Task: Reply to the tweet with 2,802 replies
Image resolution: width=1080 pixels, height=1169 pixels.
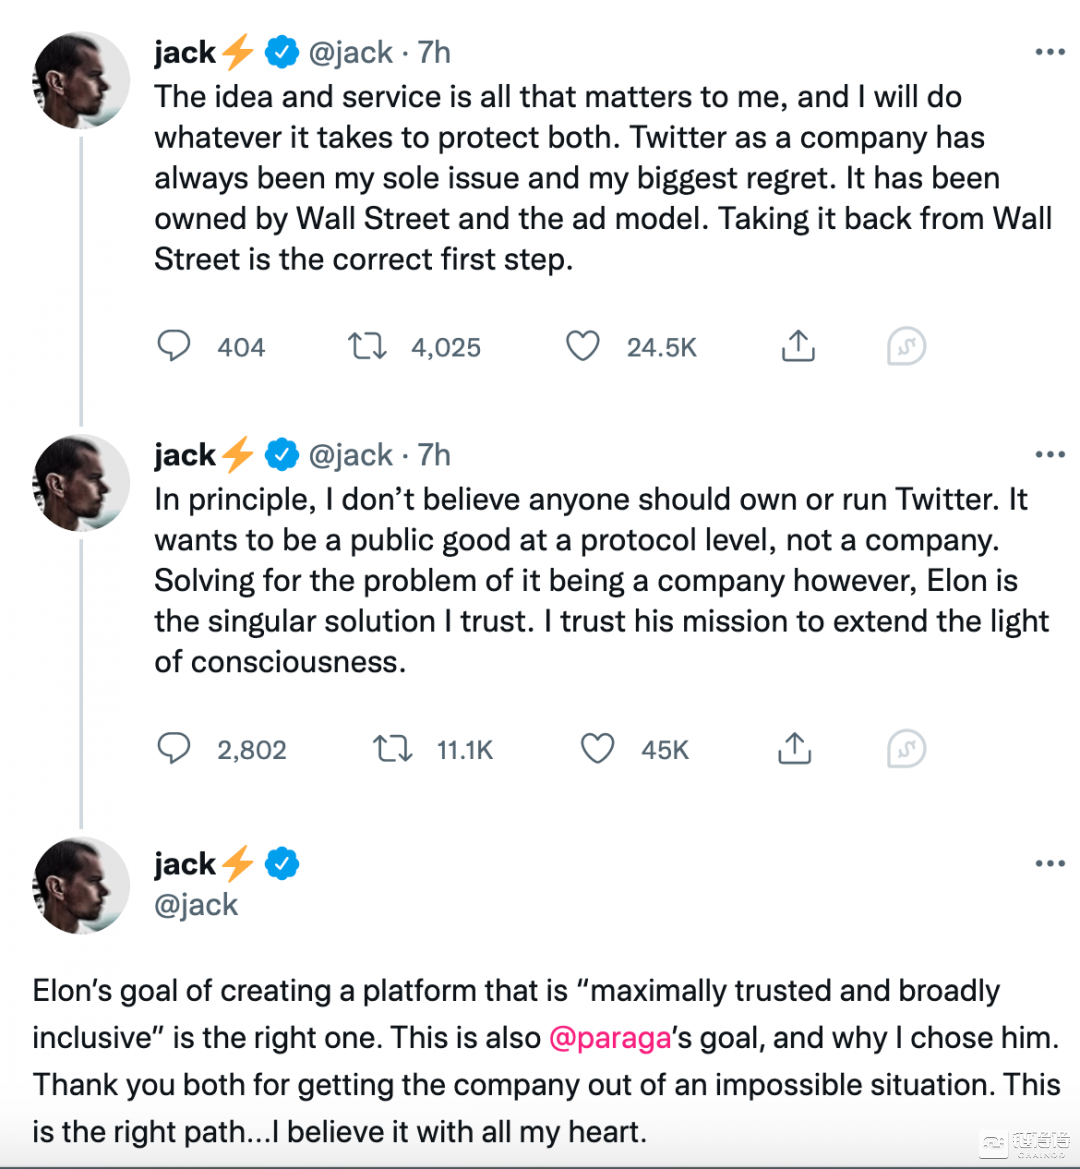Action: [175, 748]
